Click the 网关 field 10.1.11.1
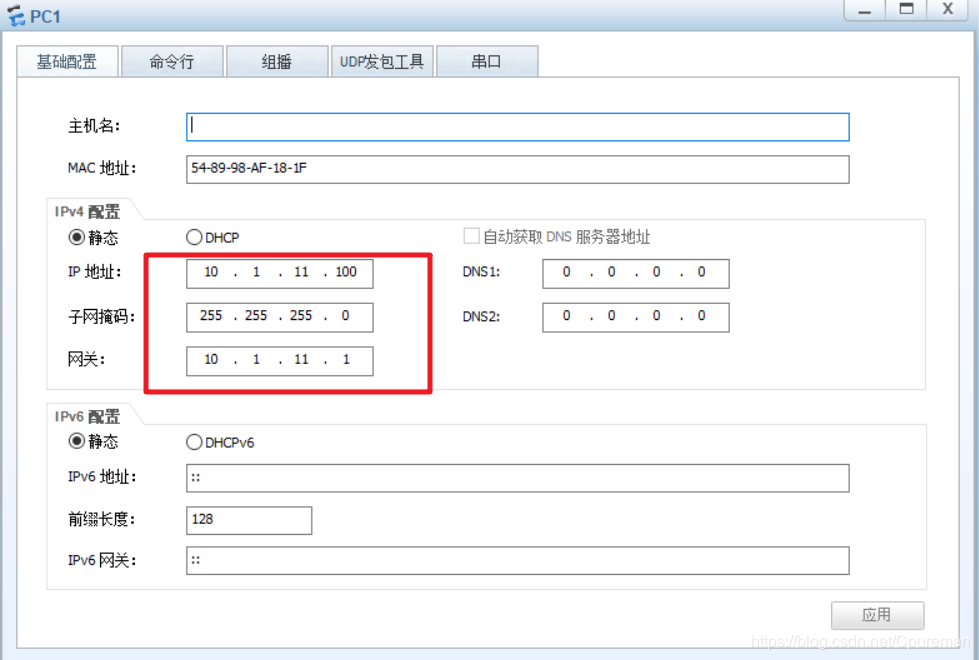The image size is (979, 660). (x=280, y=361)
